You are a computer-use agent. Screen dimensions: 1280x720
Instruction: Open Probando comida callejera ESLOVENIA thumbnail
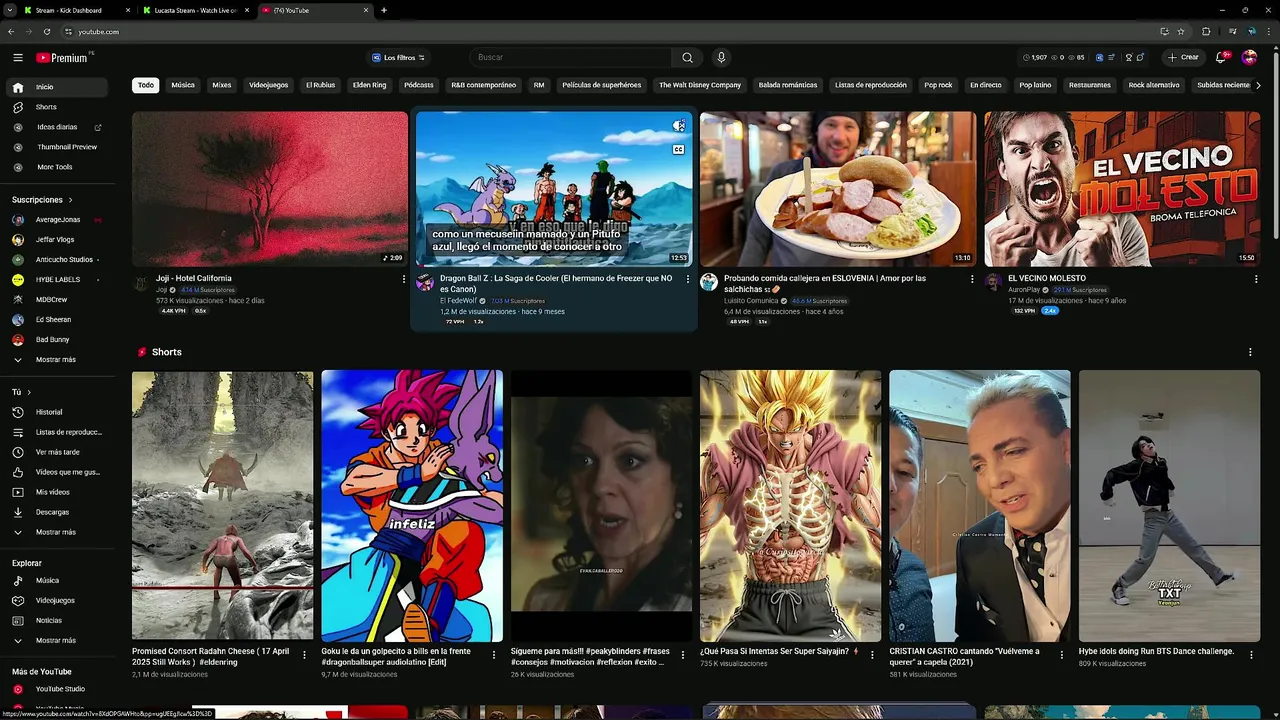tap(838, 189)
